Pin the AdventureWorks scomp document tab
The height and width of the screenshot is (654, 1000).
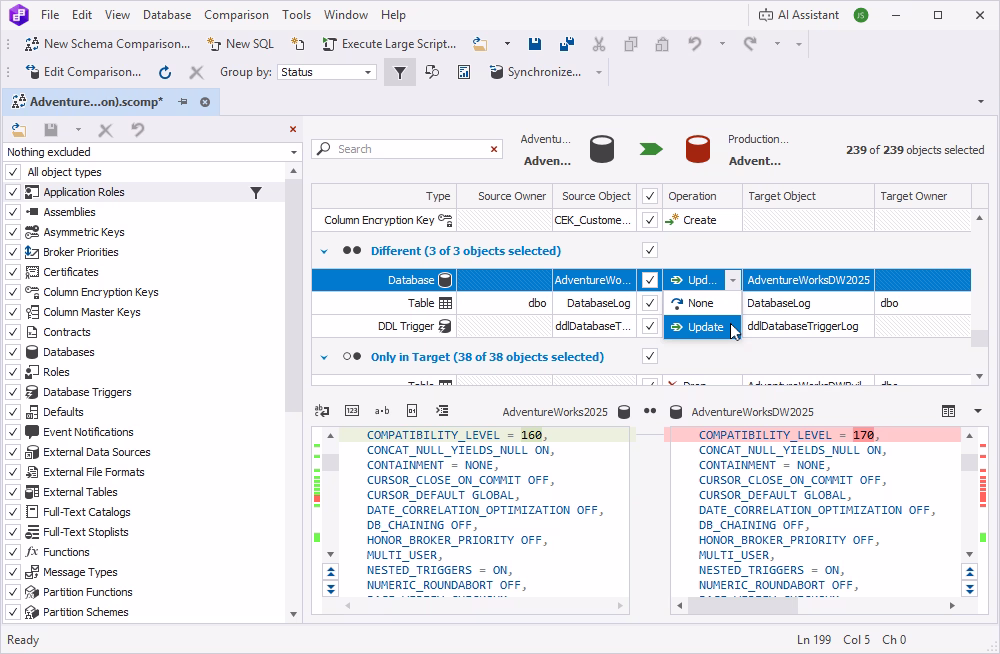pyautogui.click(x=183, y=101)
